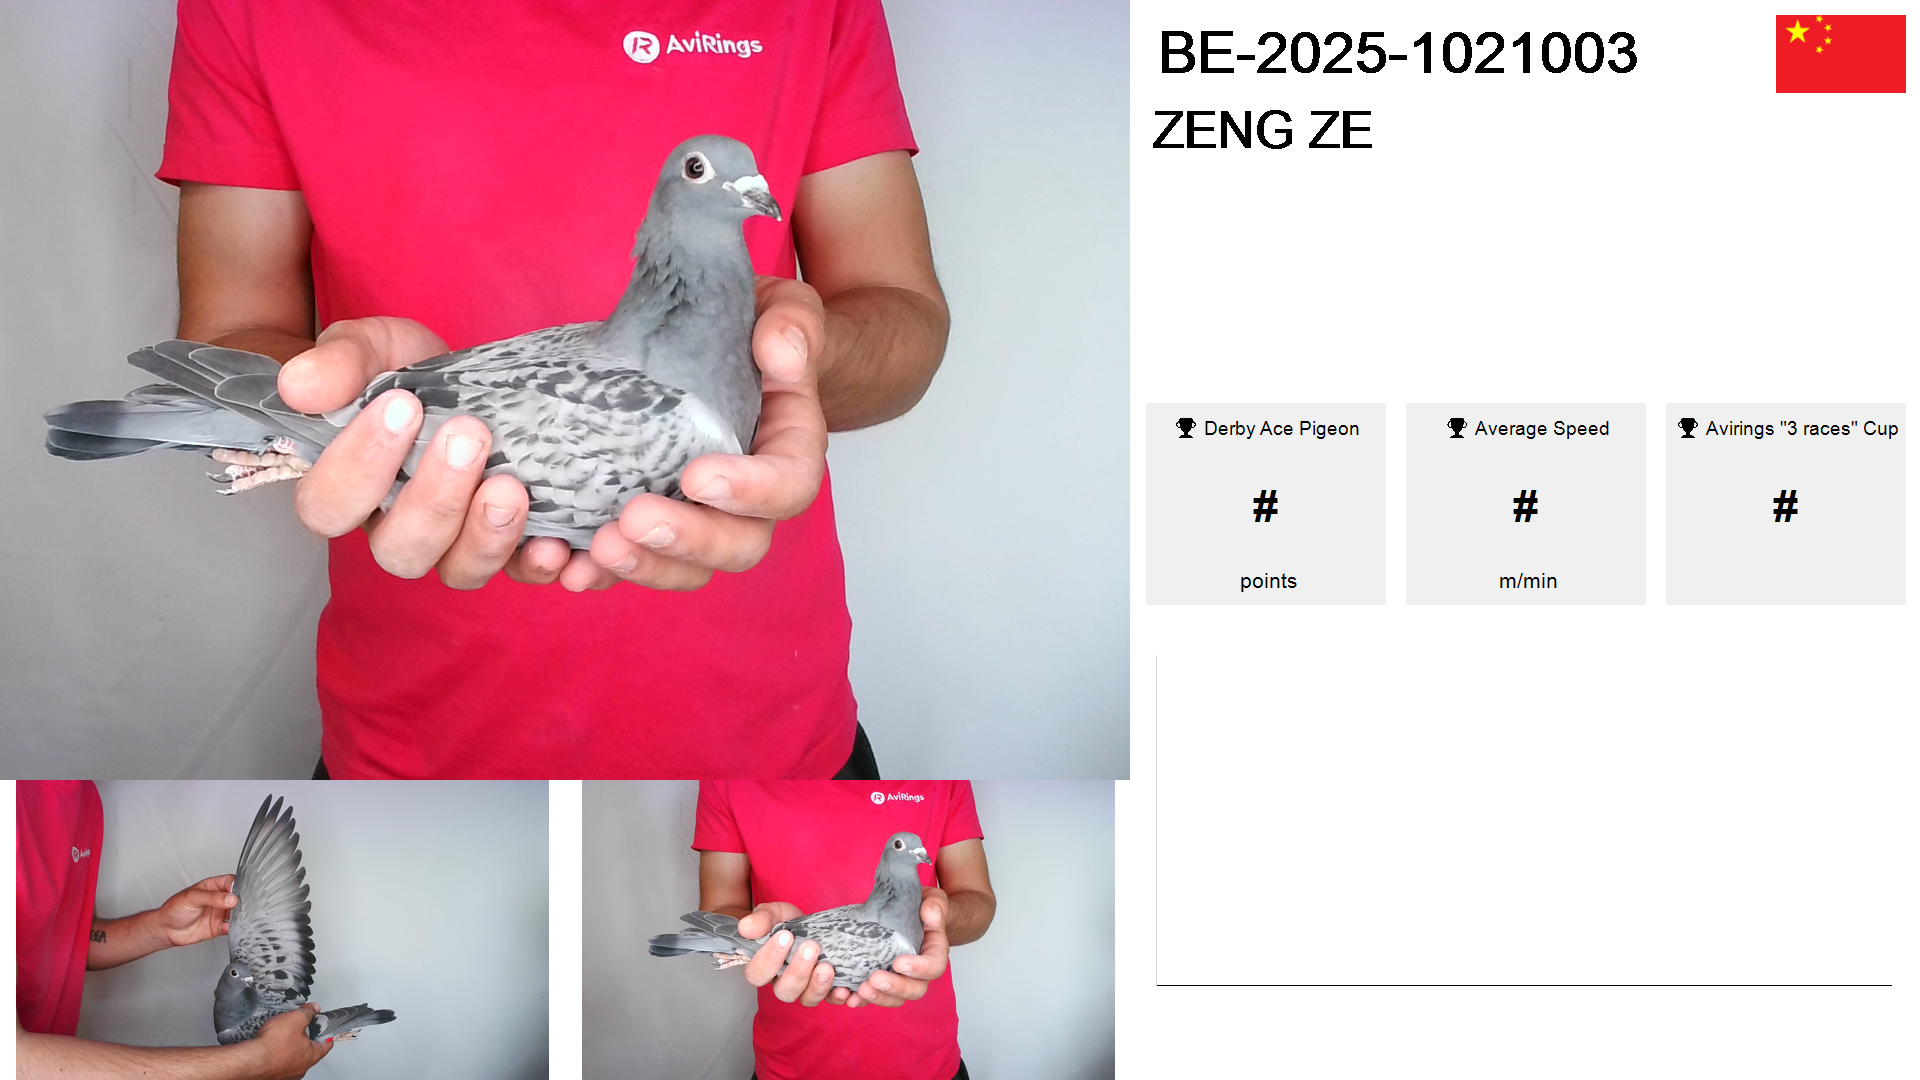Image resolution: width=1920 pixels, height=1080 pixels.
Task: Click the hash value under 3 races Cup
Action: 1785,506
